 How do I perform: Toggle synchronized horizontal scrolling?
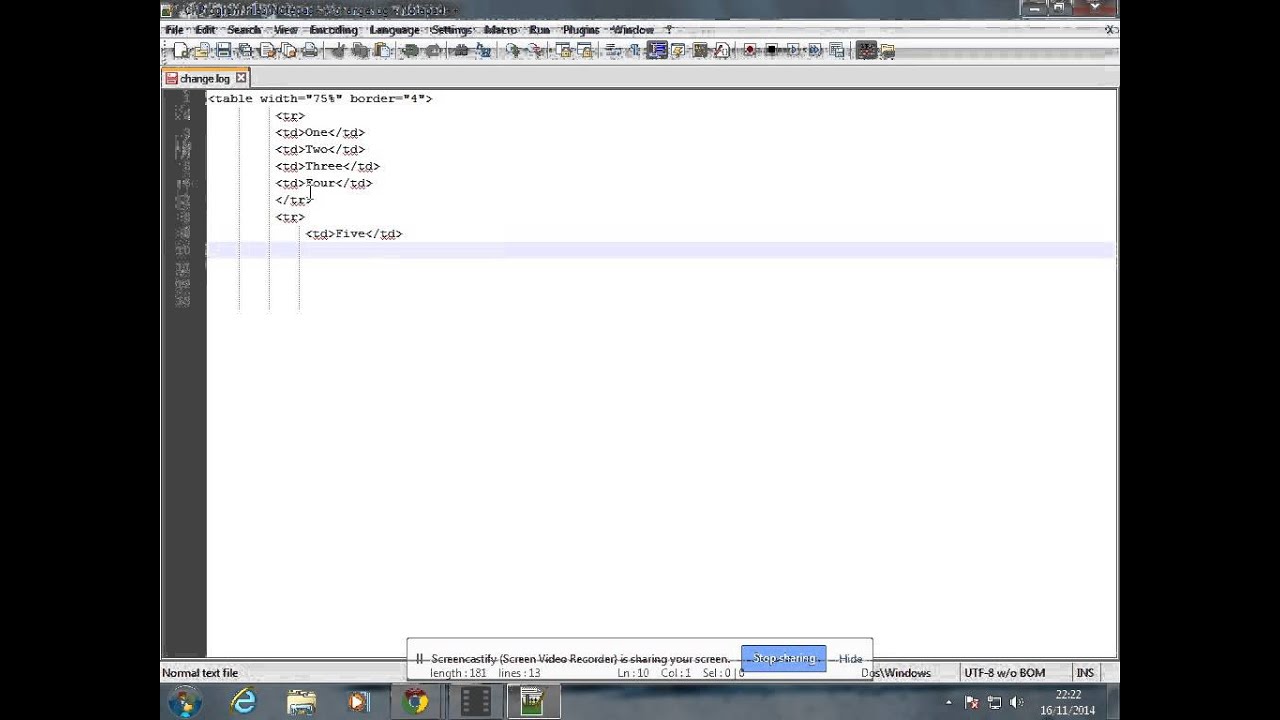click(x=585, y=50)
